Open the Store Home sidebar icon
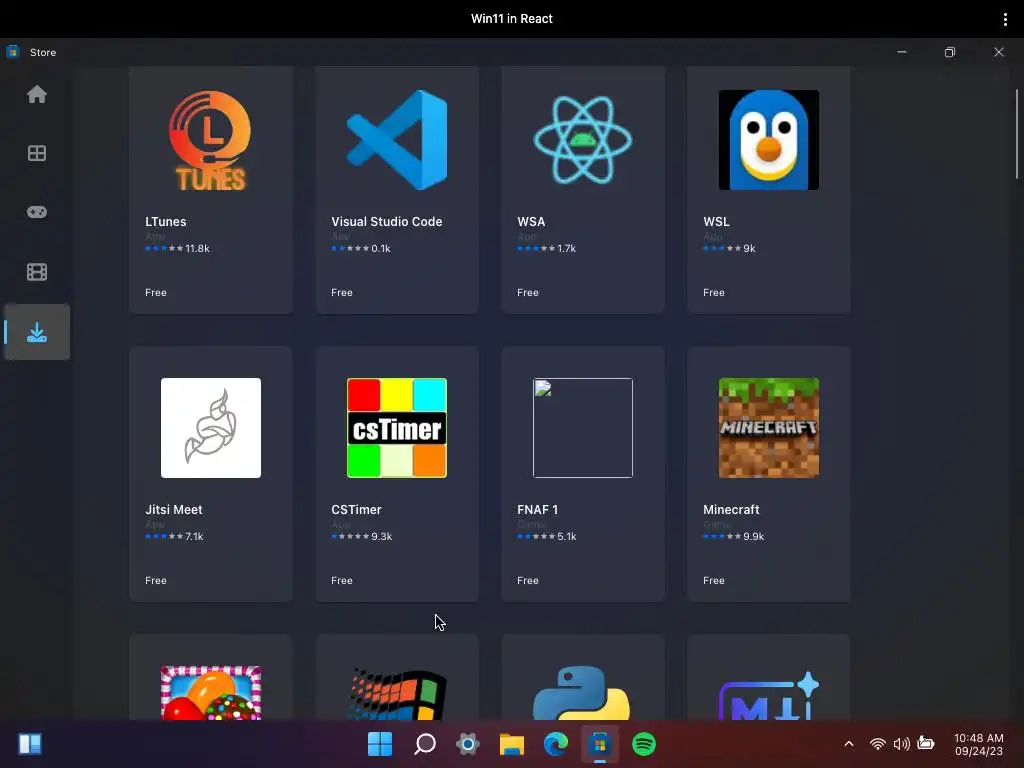This screenshot has width=1024, height=768. tap(37, 95)
